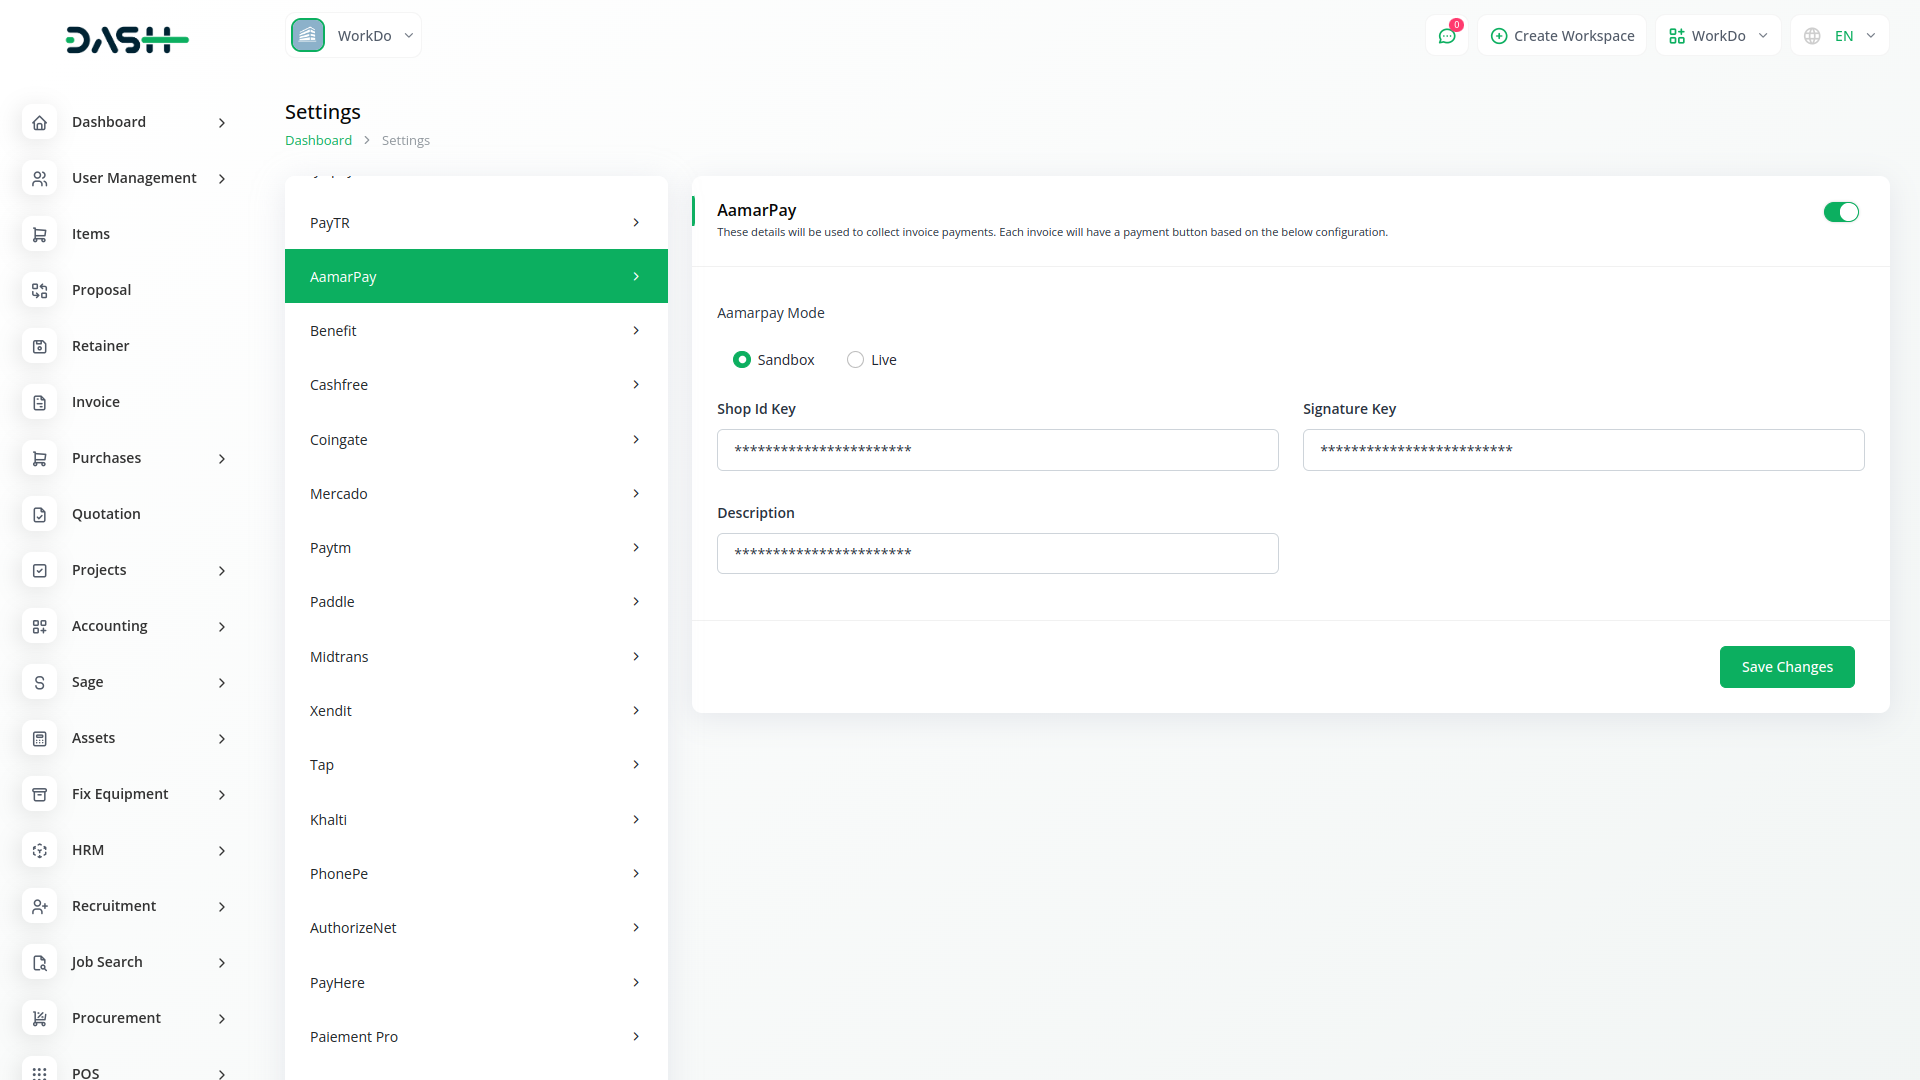Image resolution: width=1920 pixels, height=1080 pixels.
Task: Expand the HRM menu chevron
Action: (x=222, y=851)
